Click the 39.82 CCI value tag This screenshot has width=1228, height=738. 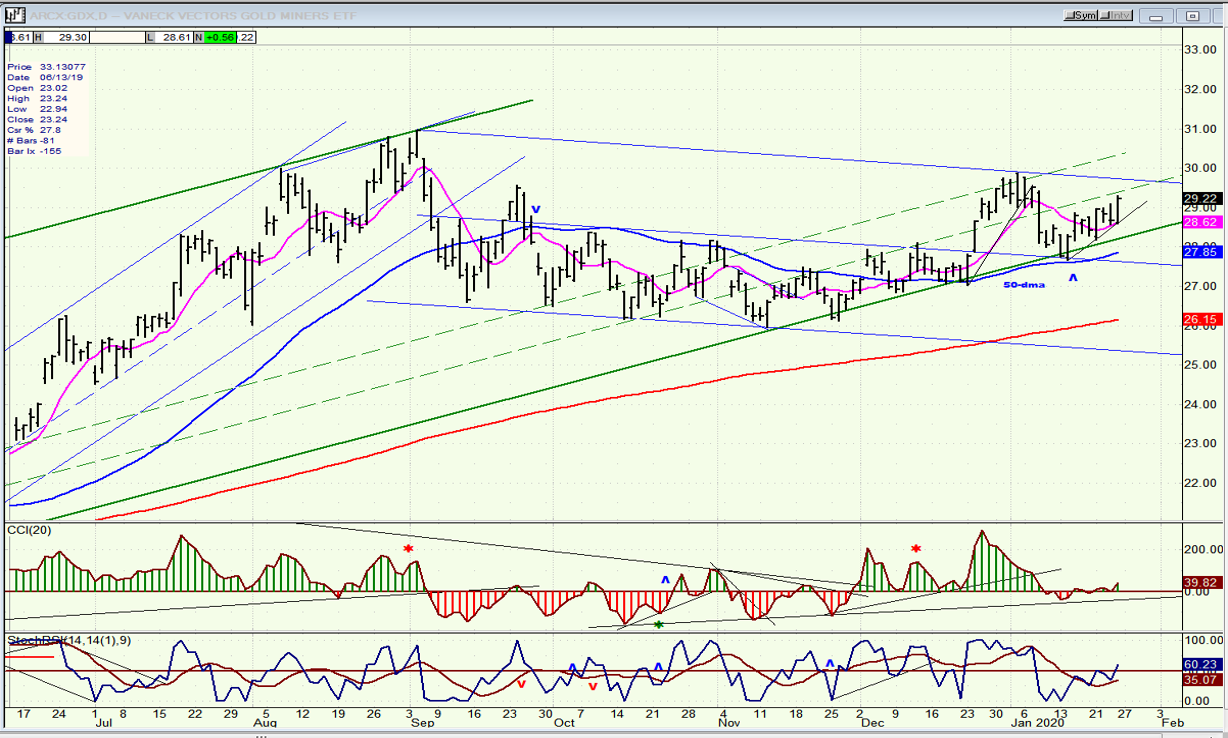point(1200,582)
